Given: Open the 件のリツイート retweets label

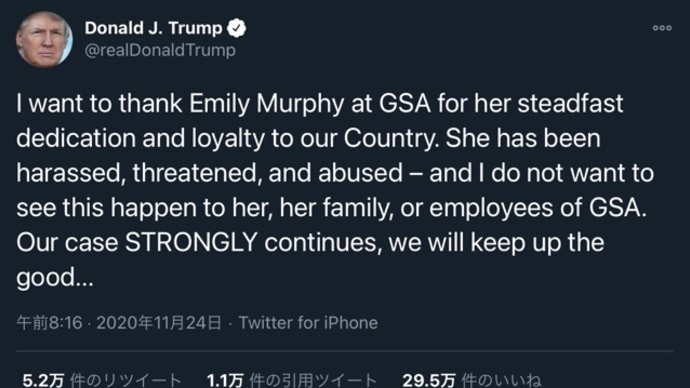Looking at the screenshot, I should 126,380.
